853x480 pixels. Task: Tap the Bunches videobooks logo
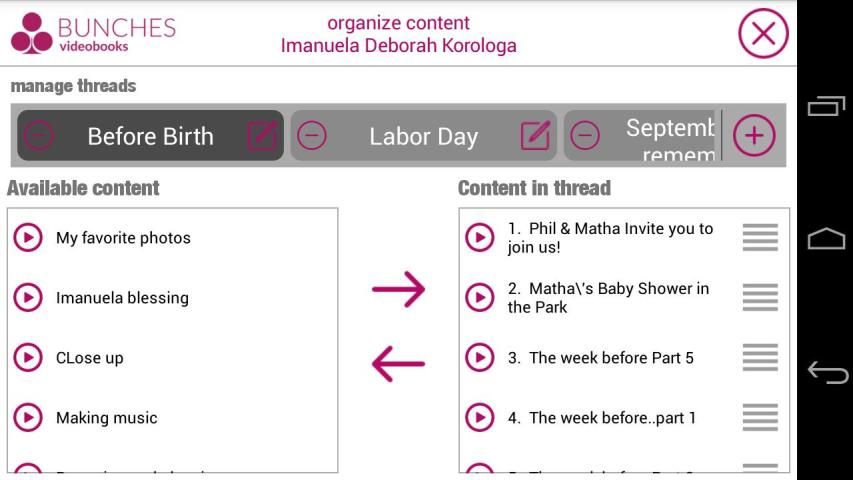93,34
